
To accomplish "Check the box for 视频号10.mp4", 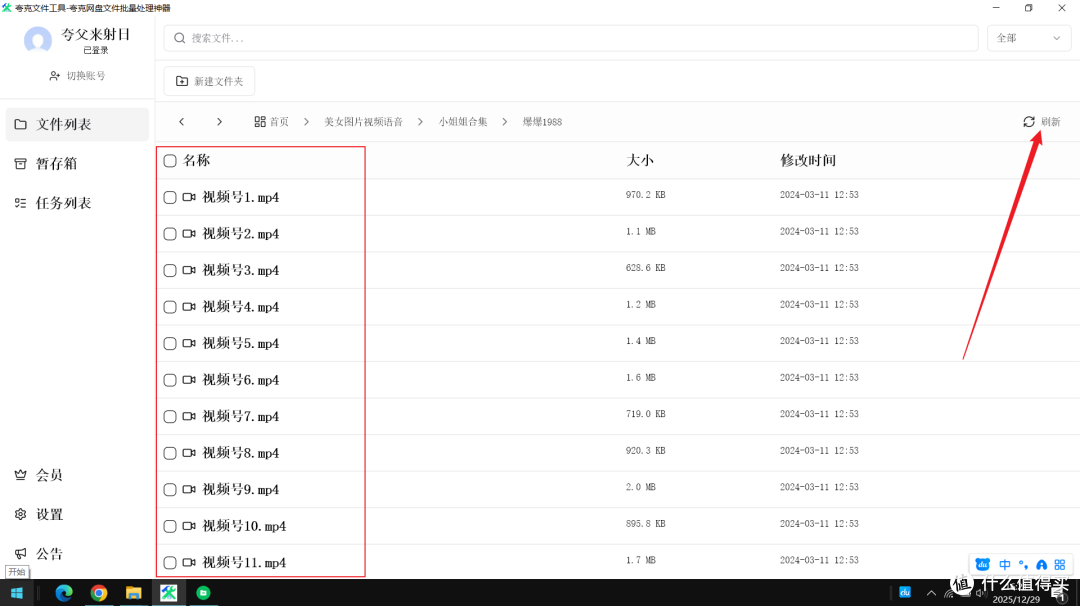I will click(x=169, y=526).
